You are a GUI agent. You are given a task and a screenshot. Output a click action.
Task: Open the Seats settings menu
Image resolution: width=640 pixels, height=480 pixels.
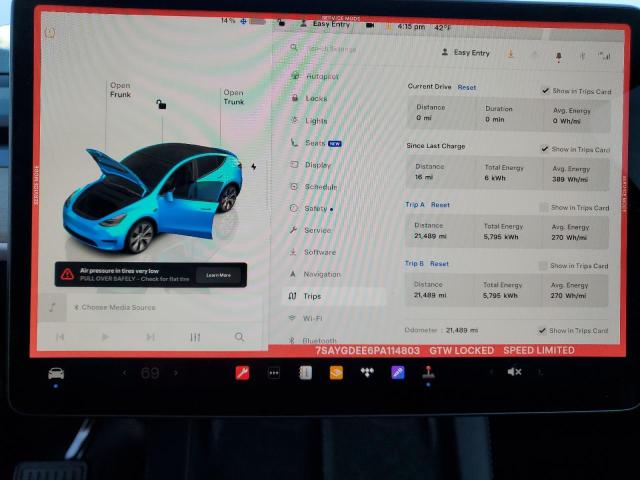click(x=316, y=143)
